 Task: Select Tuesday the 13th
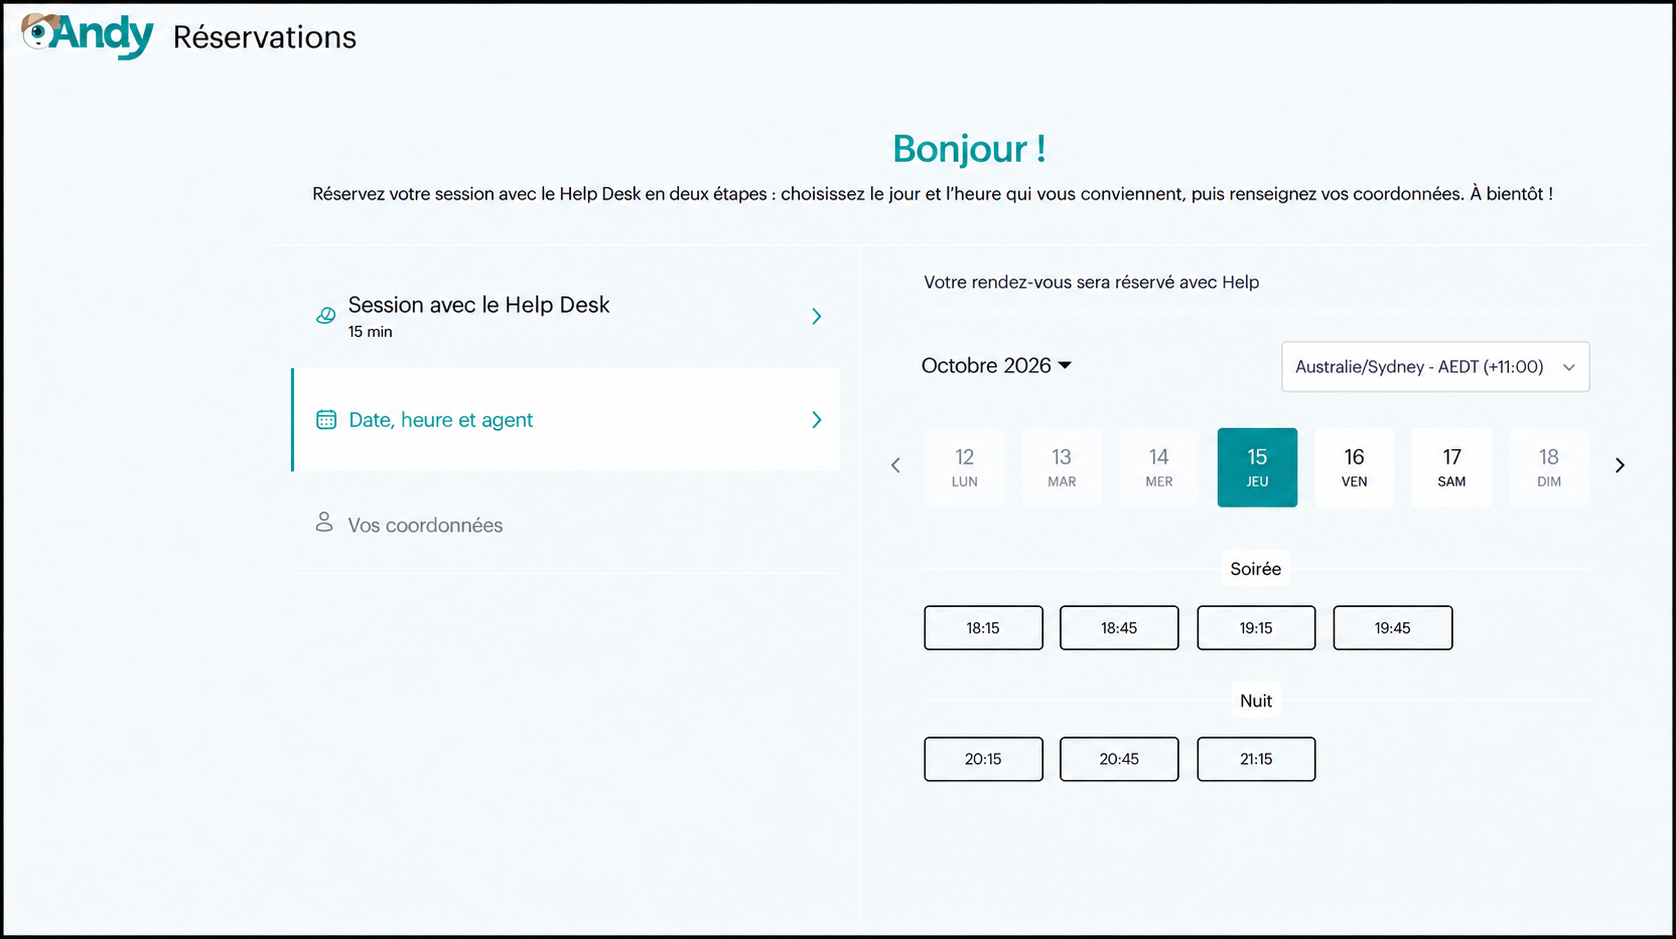tap(1061, 467)
